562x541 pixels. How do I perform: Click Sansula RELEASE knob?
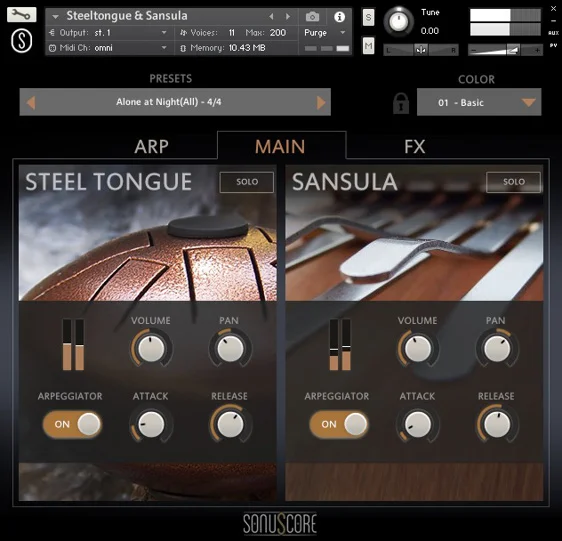click(x=497, y=424)
